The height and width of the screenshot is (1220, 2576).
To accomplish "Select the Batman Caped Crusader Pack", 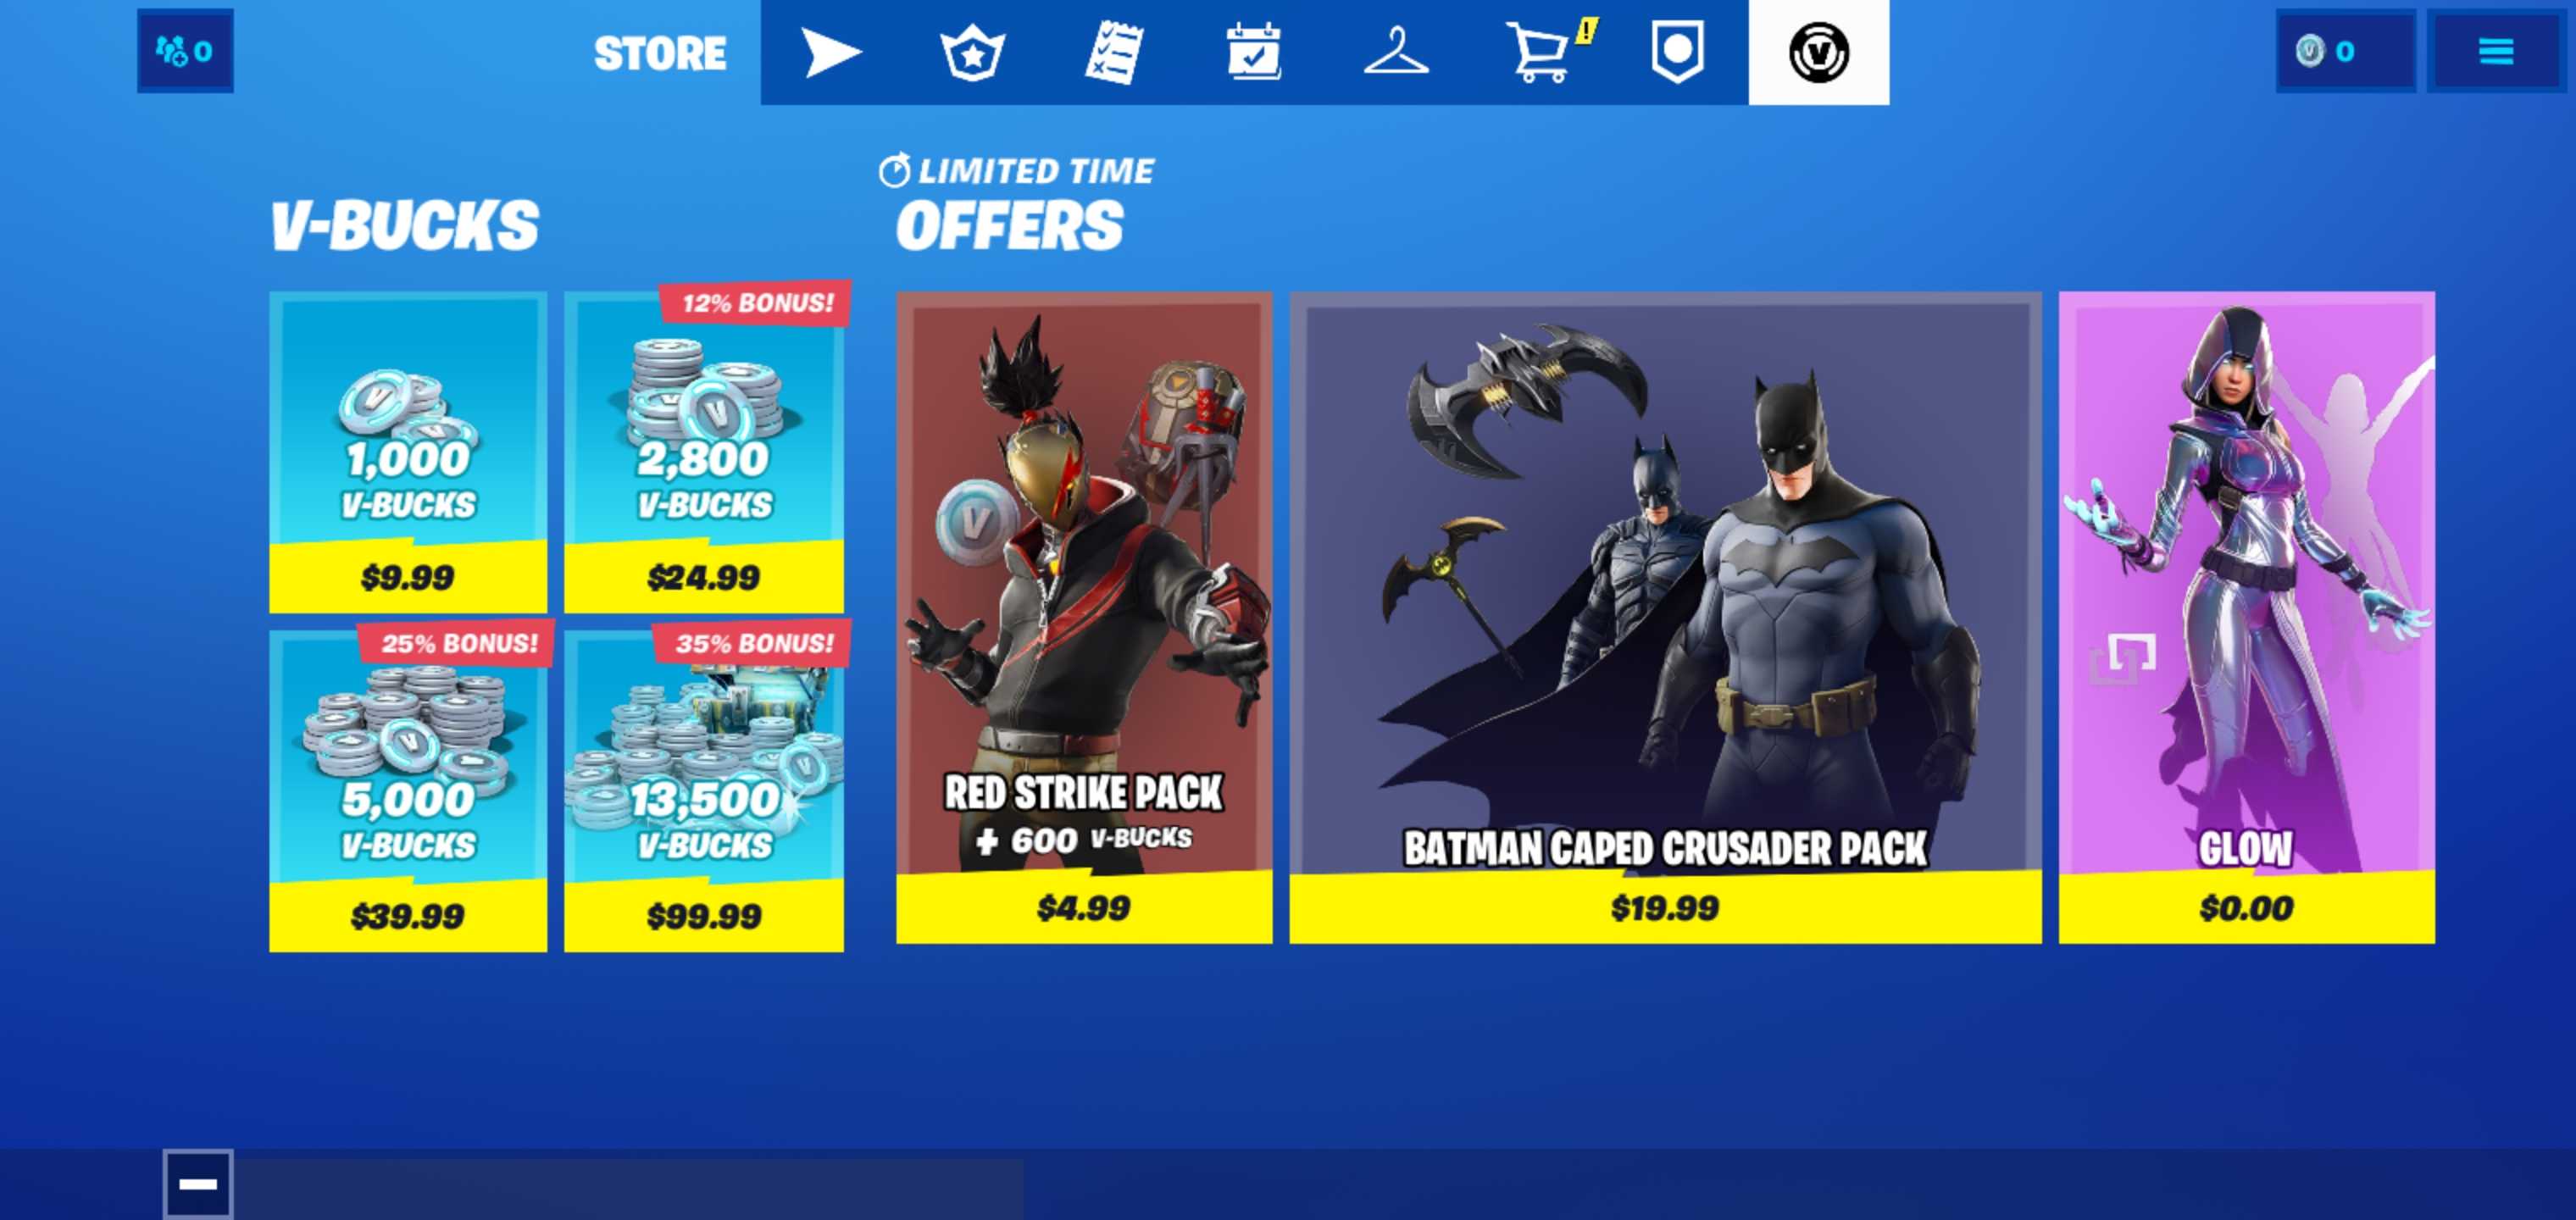I will [1665, 617].
